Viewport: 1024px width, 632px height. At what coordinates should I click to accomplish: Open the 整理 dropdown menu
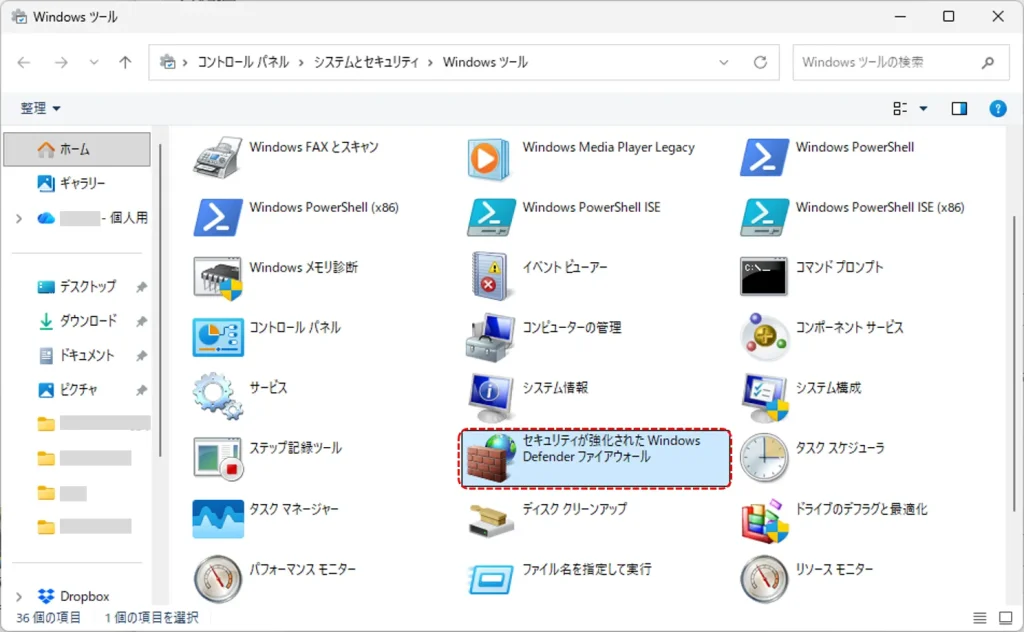point(41,108)
